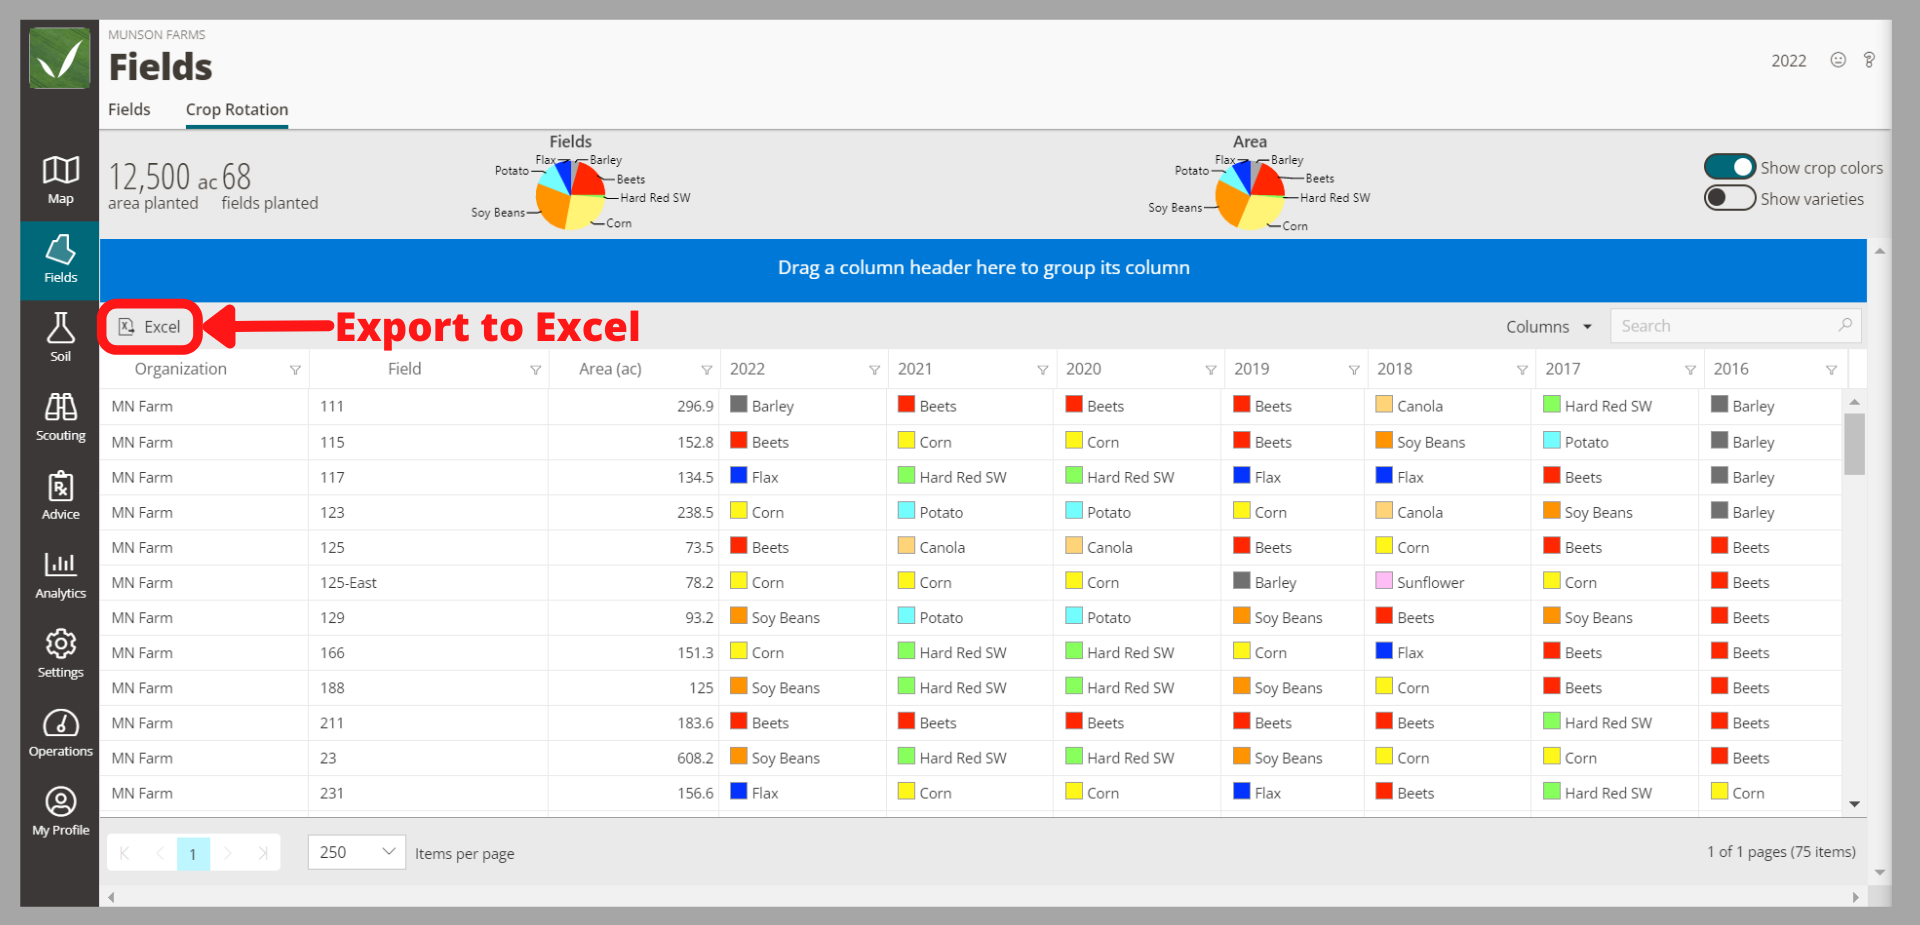Open the Operations section in sidebar
This screenshot has width=1920, height=925.
pyautogui.click(x=60, y=733)
